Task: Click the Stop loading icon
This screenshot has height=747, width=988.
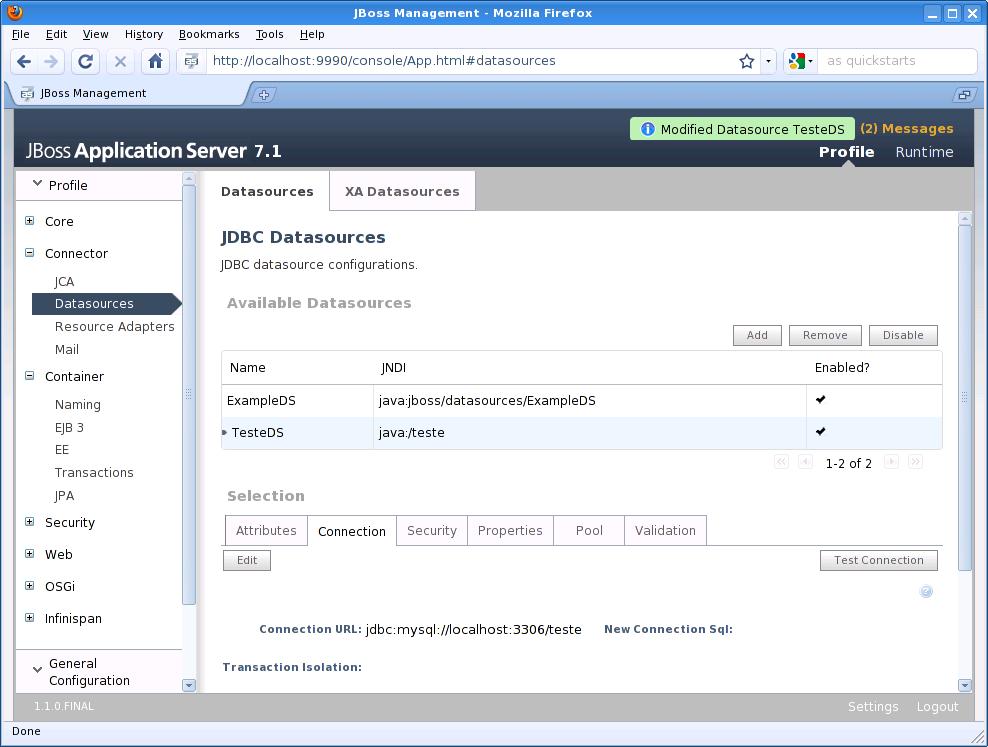Action: coord(120,61)
